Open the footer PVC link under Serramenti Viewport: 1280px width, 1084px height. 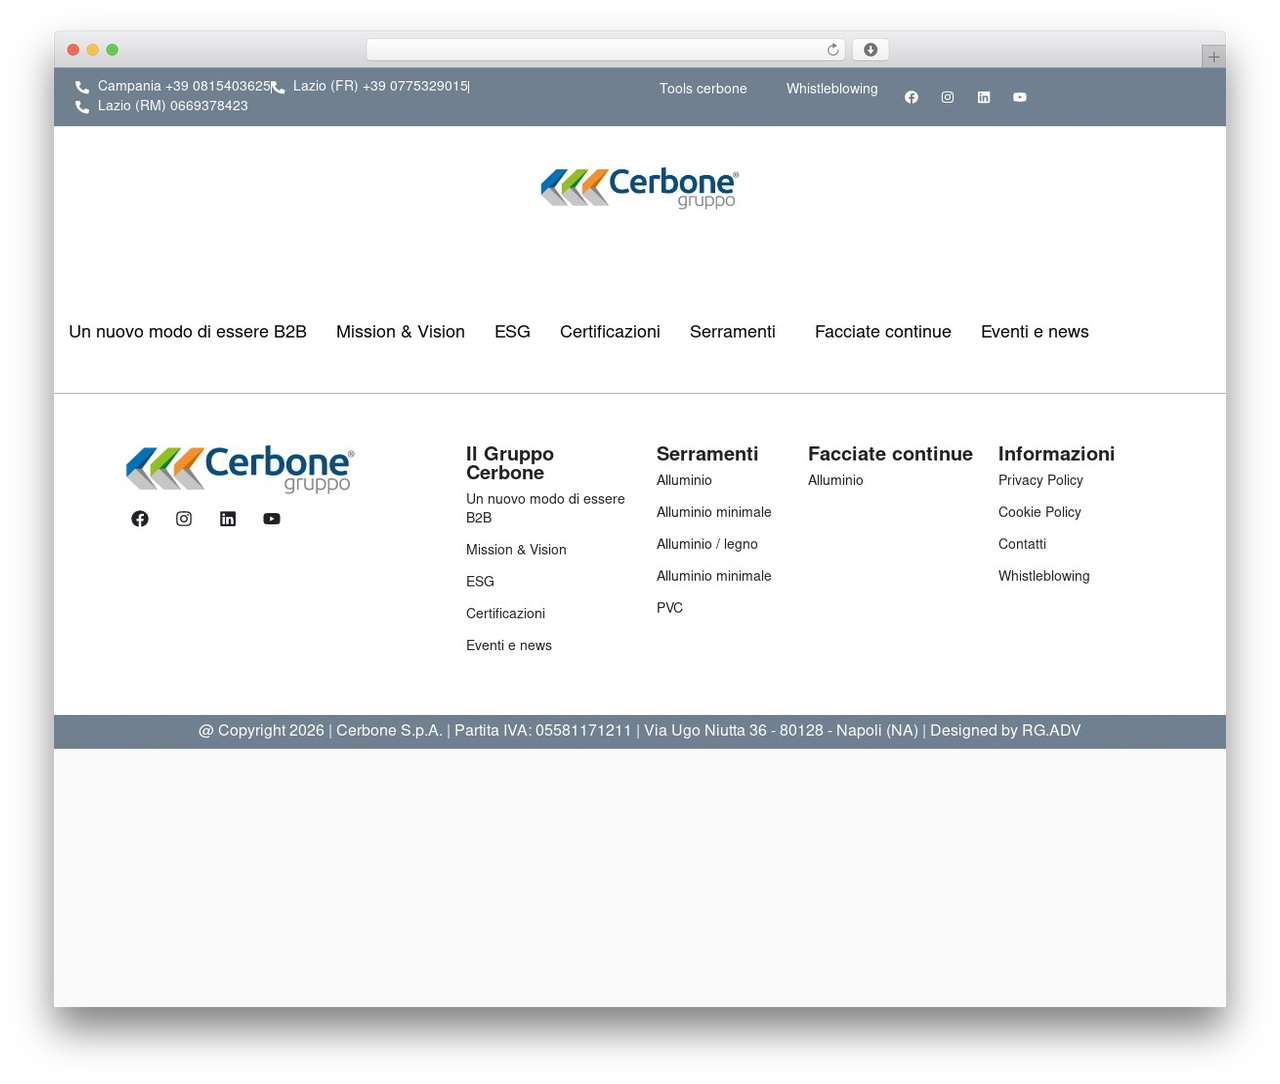pos(670,609)
